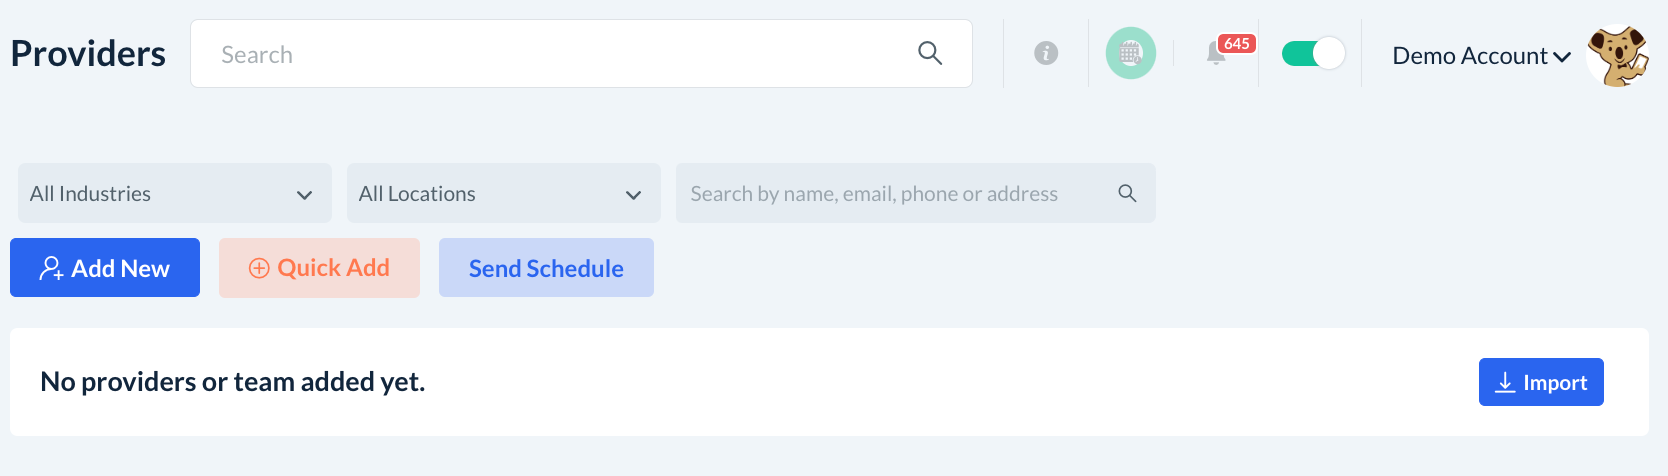Click the Quick Add button label

point(334,268)
